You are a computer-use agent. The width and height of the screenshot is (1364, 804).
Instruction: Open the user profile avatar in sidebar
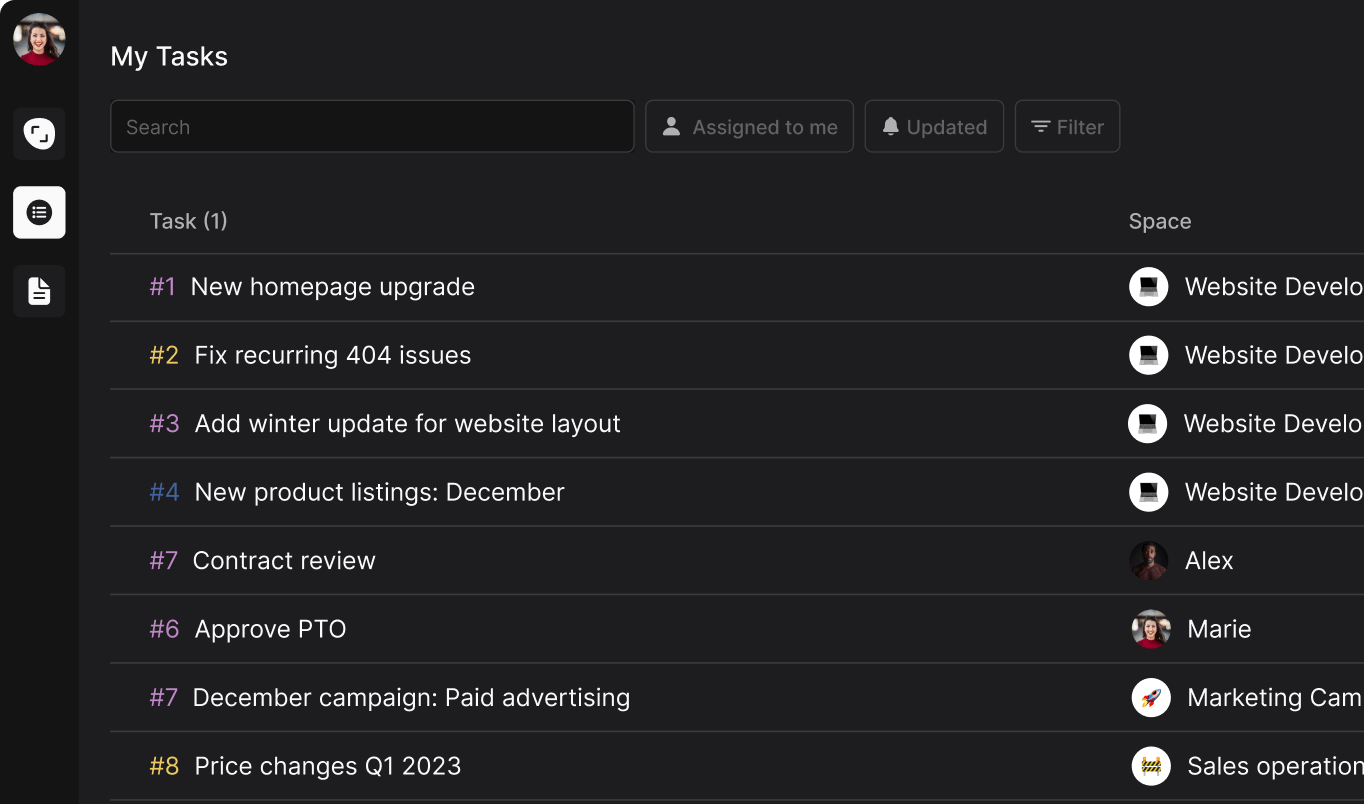[x=39, y=40]
